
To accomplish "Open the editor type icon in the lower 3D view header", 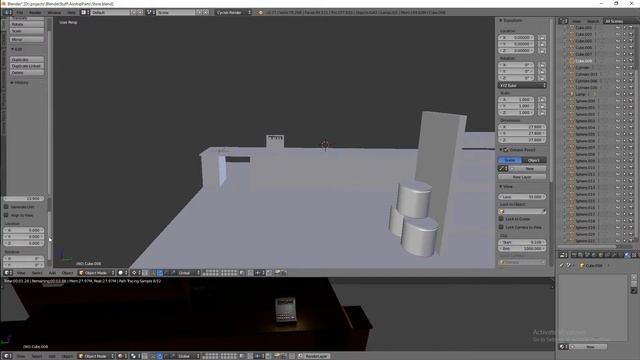I will (8, 356).
